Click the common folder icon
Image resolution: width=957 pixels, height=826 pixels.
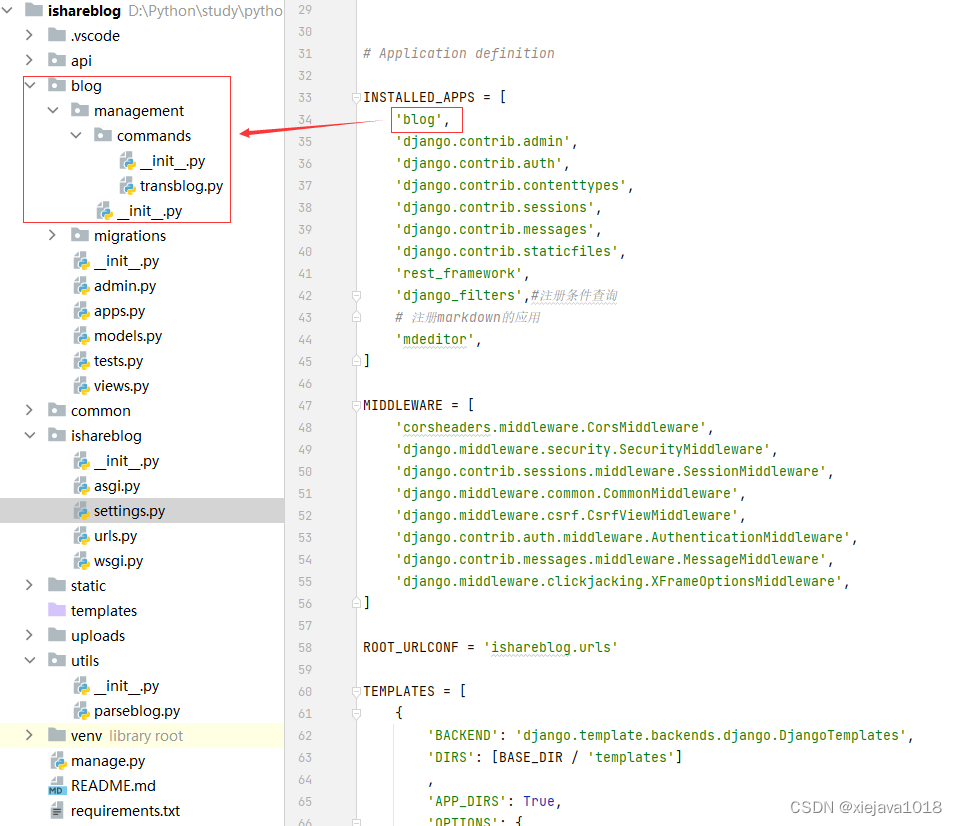57,410
